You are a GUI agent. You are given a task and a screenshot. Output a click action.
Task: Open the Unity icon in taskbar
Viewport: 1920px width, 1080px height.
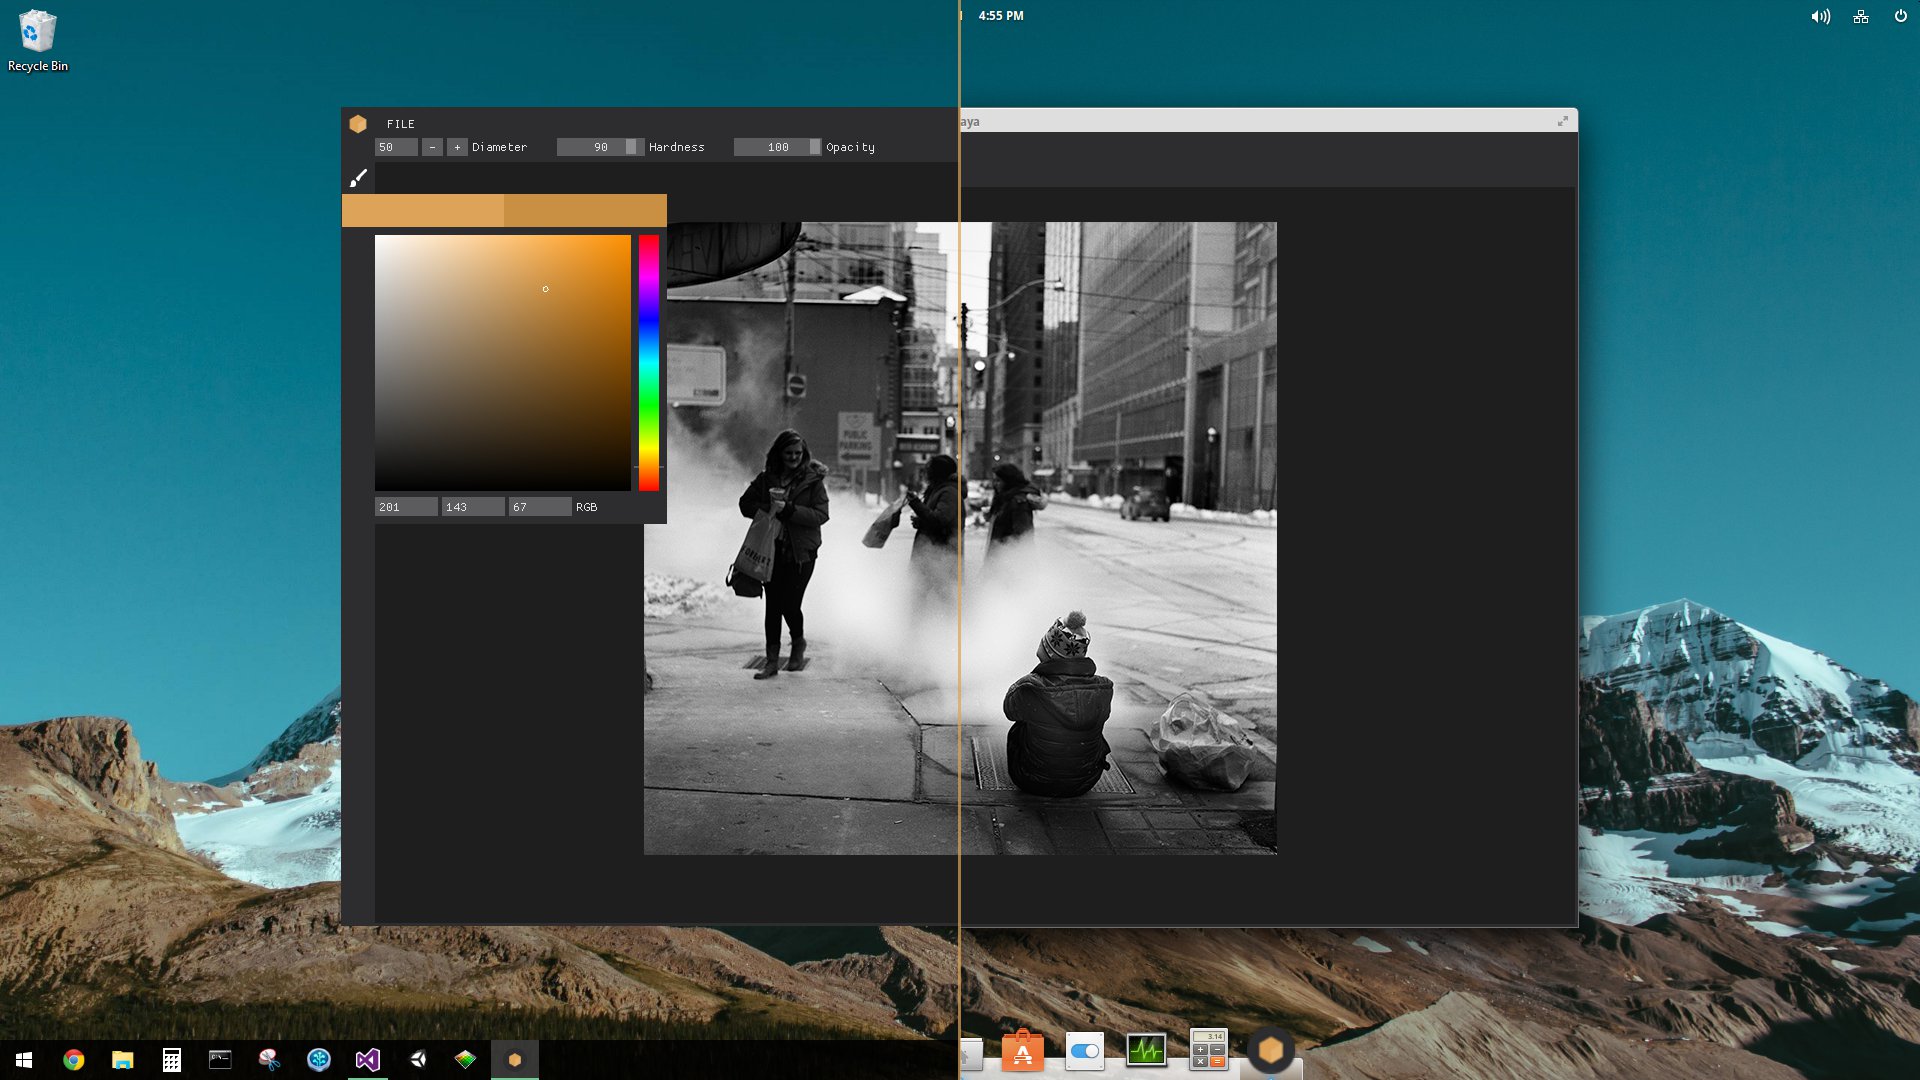(x=417, y=1059)
